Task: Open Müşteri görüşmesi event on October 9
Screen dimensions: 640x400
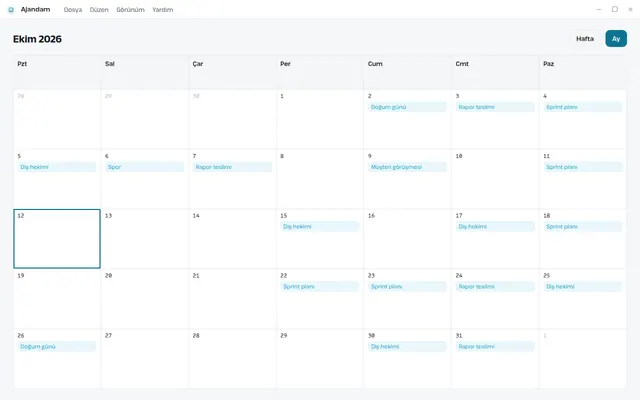Action: (407, 167)
